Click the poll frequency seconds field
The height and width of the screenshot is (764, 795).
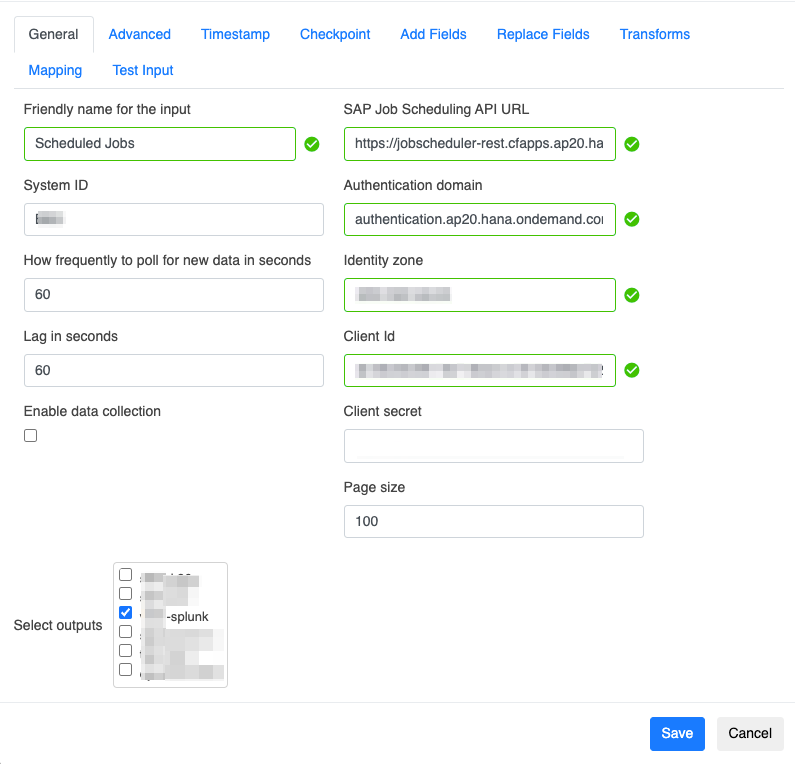tap(173, 295)
